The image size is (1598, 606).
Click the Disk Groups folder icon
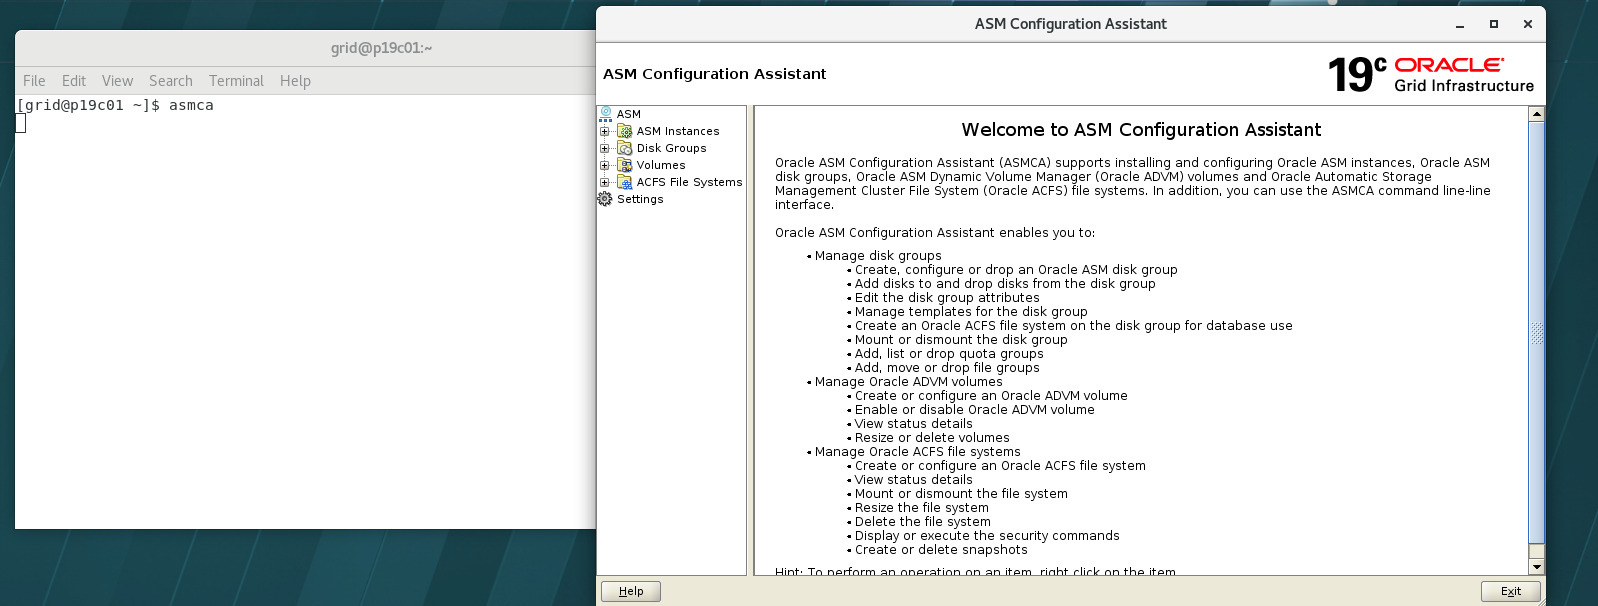[625, 148]
